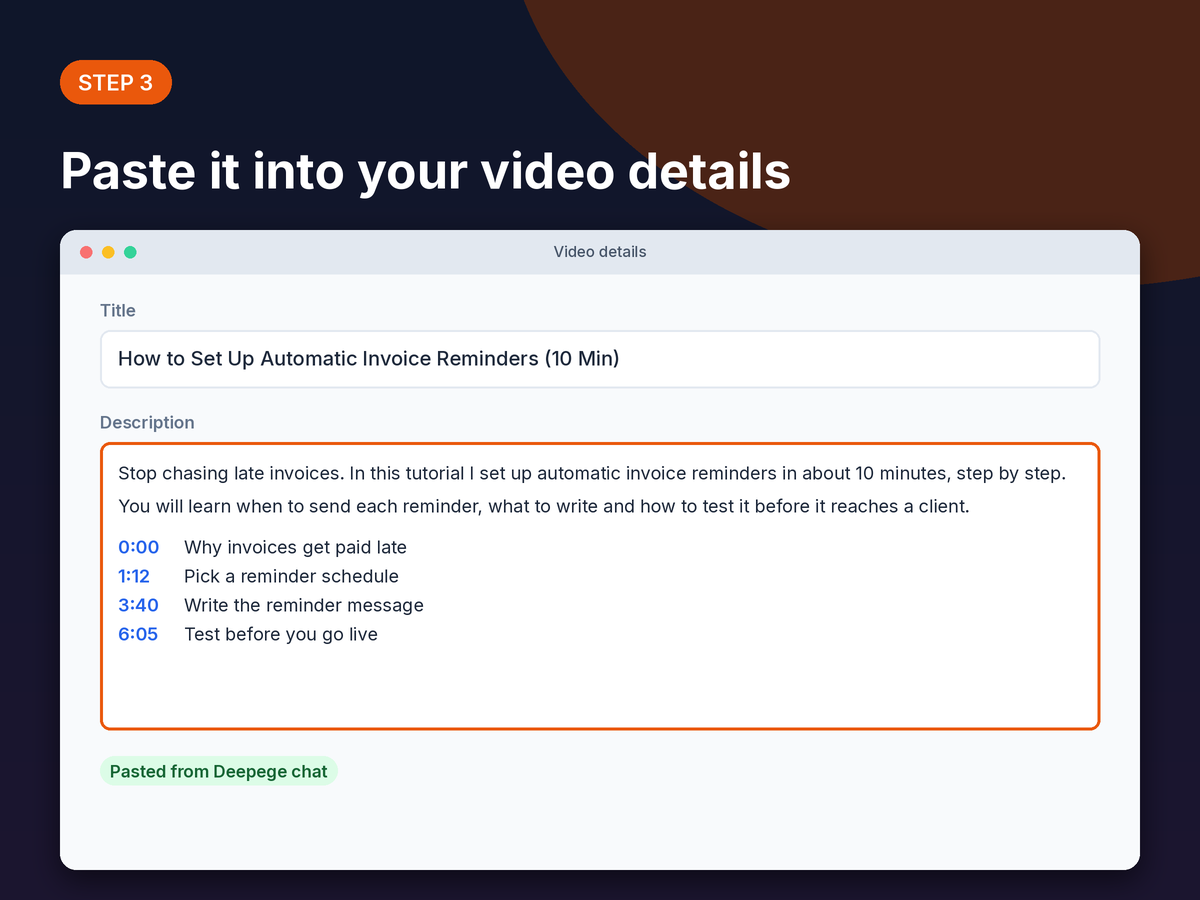Select the 'Test before you go live' chapter text
1200x900 pixels.
click(281, 634)
